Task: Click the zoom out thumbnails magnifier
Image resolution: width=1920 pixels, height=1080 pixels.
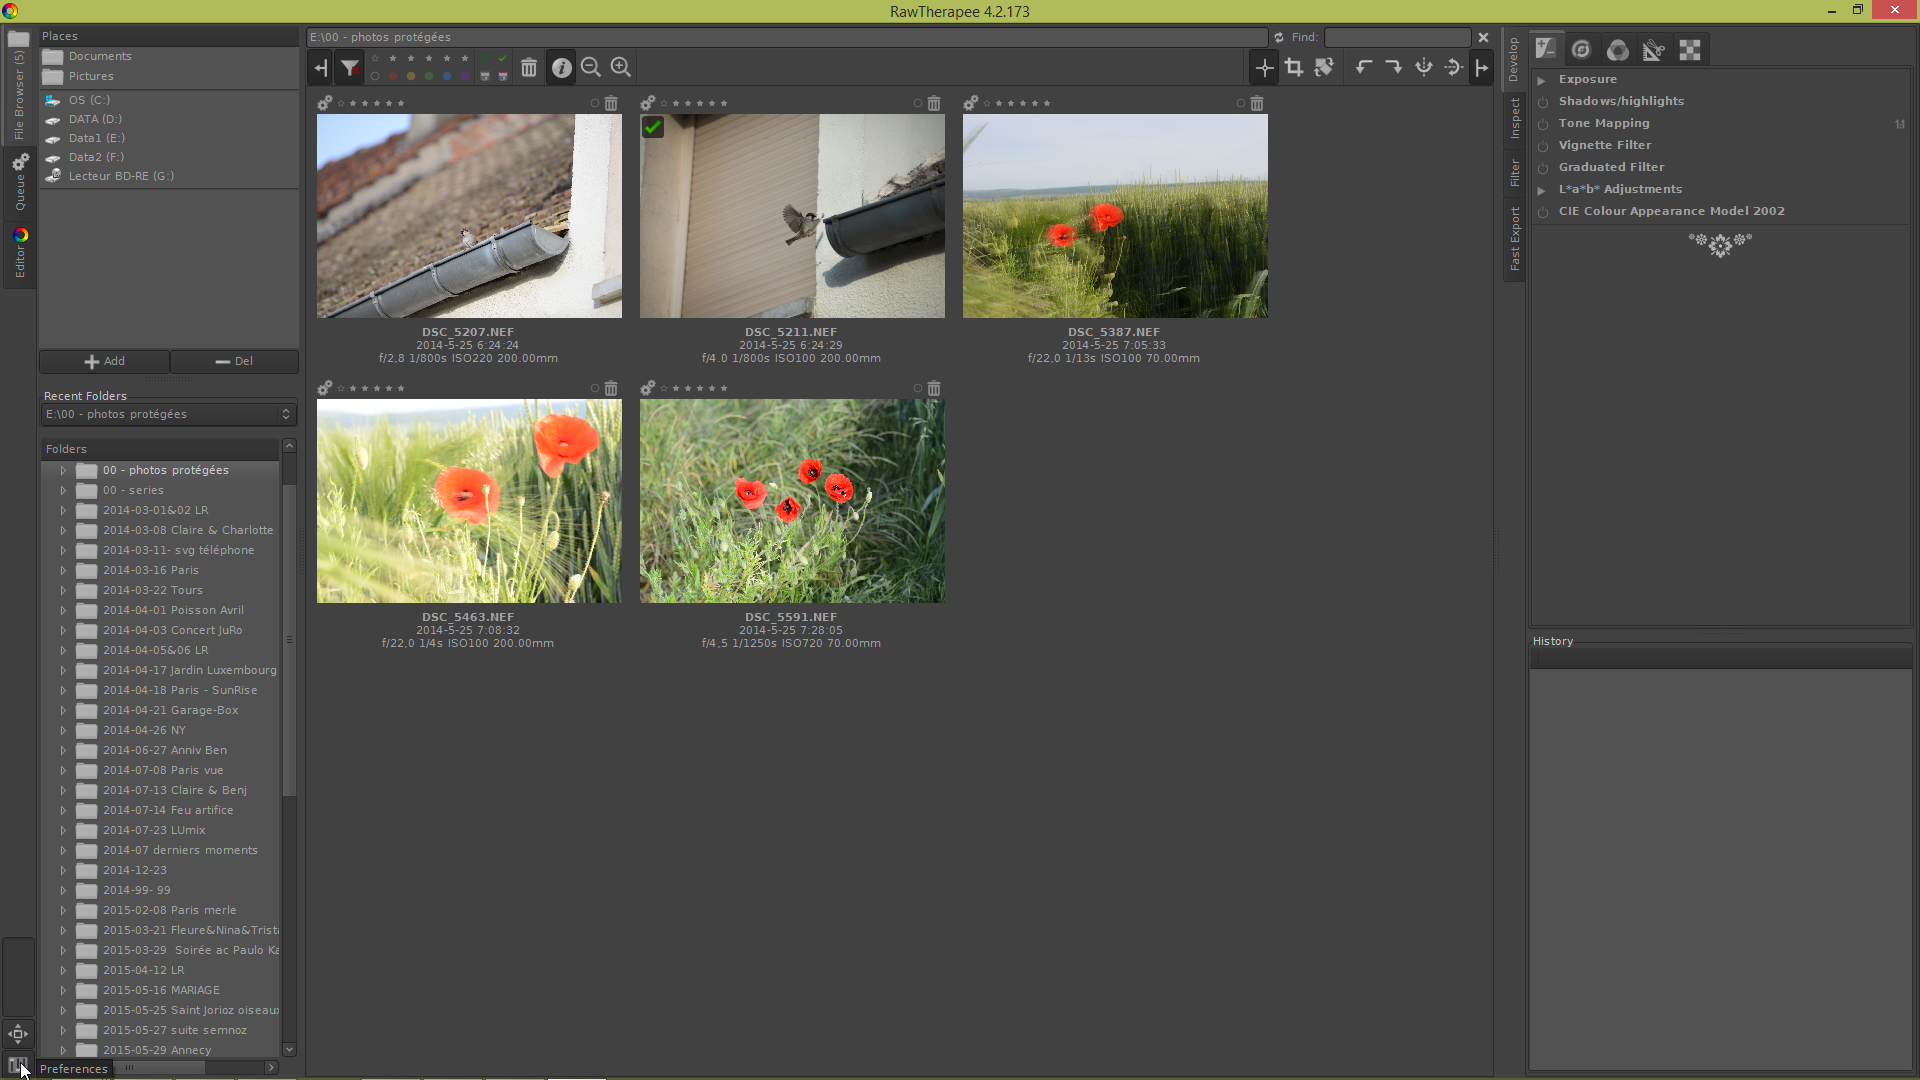Action: pos(591,68)
